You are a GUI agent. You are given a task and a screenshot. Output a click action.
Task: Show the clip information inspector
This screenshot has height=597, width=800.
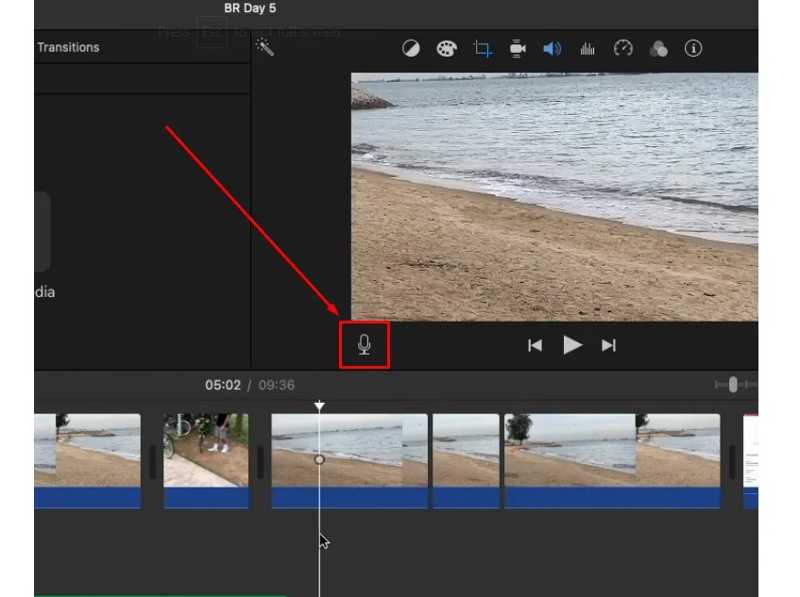[693, 48]
